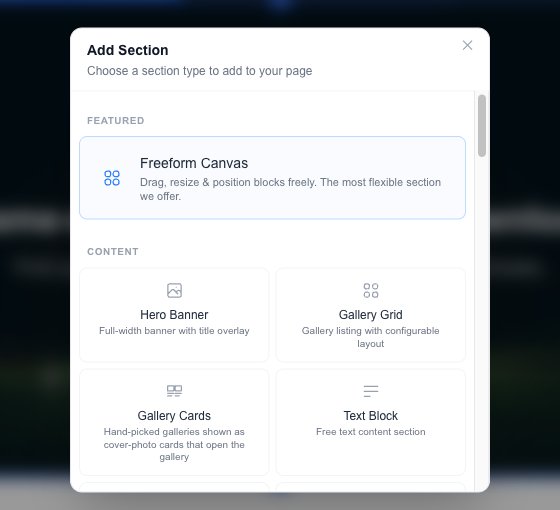560x510 pixels.
Task: Click the Gallery Cards icon
Action: 174,391
